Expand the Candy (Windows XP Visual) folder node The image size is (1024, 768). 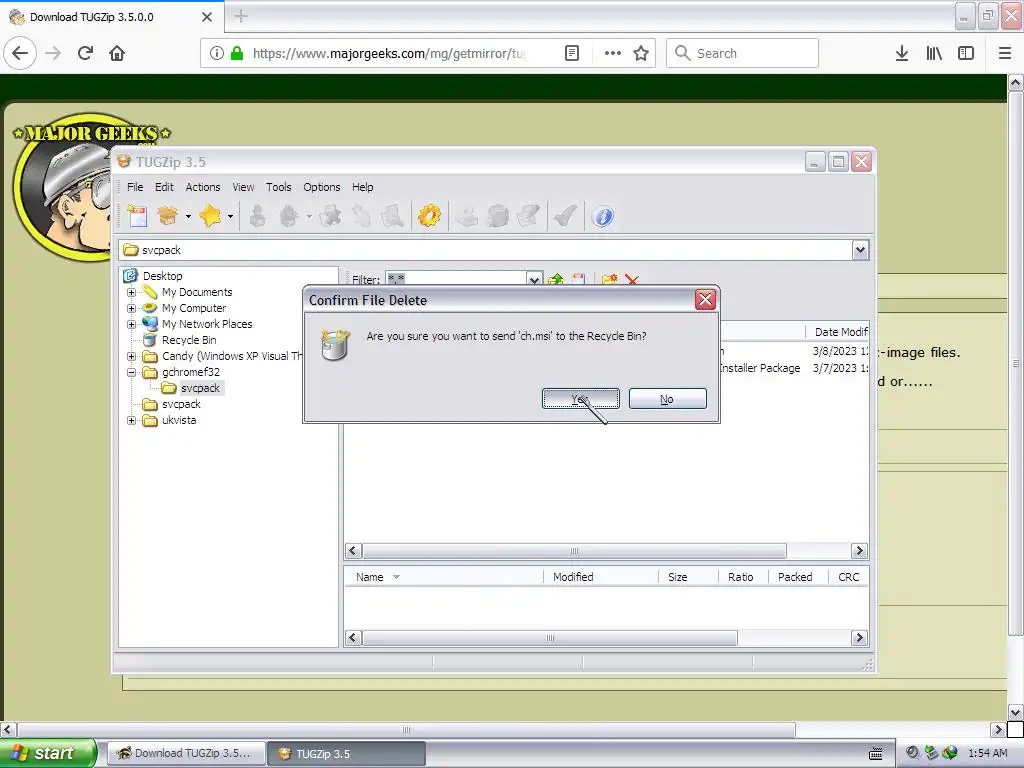(x=131, y=356)
